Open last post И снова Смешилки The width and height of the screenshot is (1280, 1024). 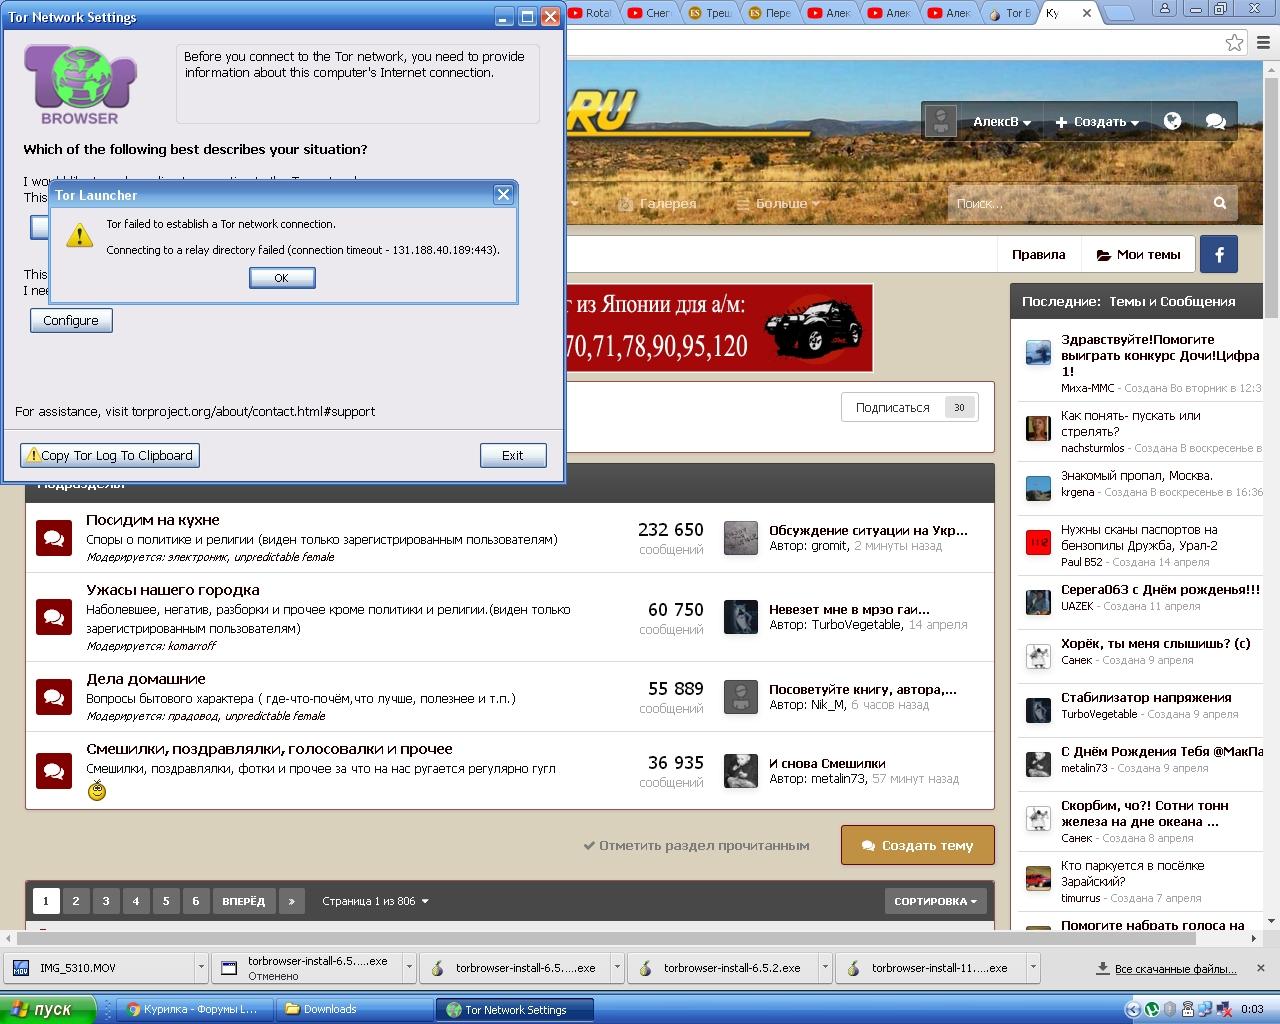827,763
